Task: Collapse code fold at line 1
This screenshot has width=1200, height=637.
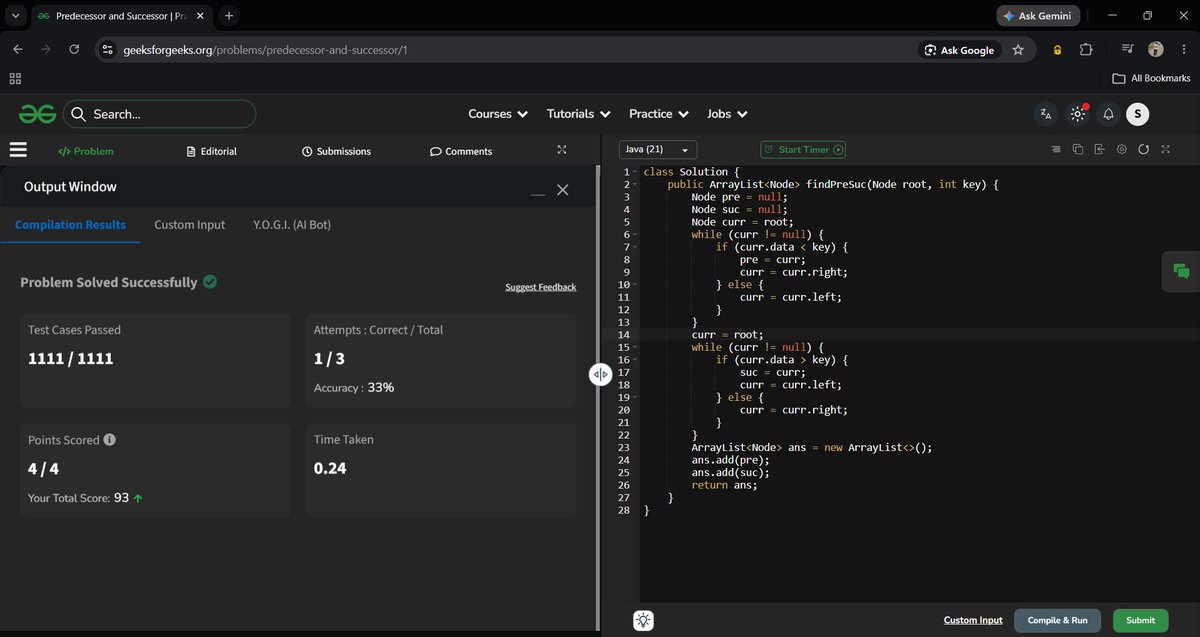Action: point(634,173)
